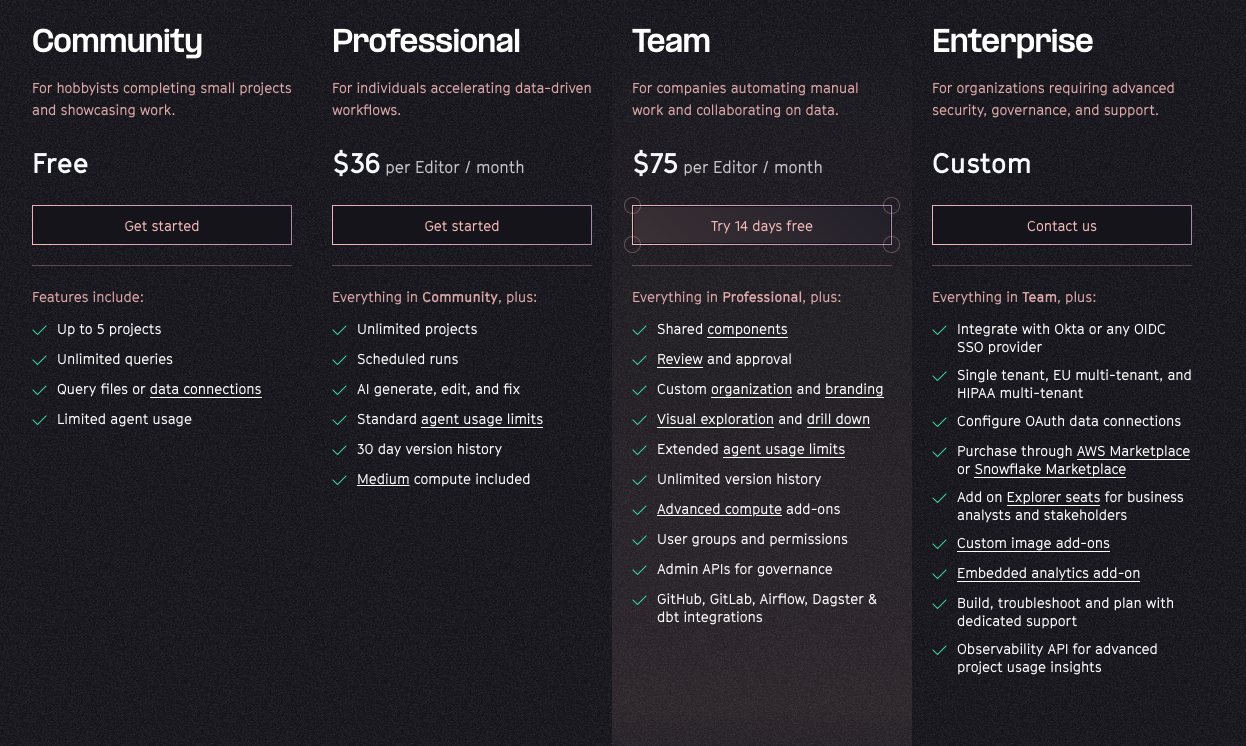Image resolution: width=1246 pixels, height=746 pixels.
Task: Click Get started for the Professional plan
Action: (461, 225)
